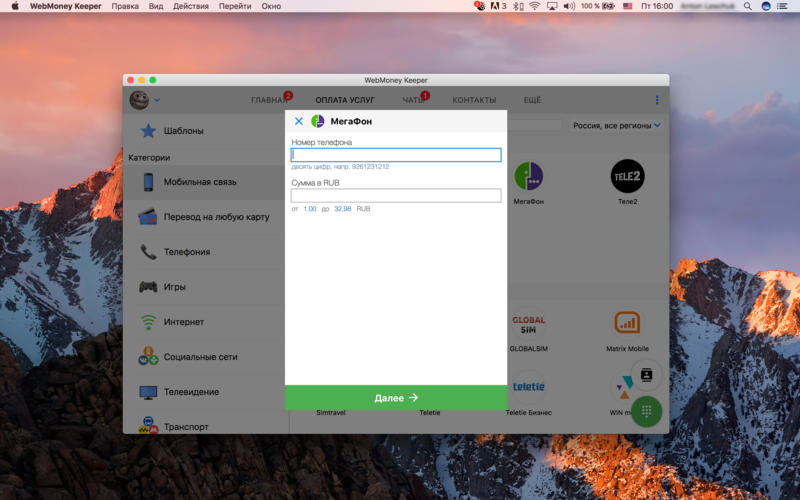Click the Simtravel provider label

(331, 413)
